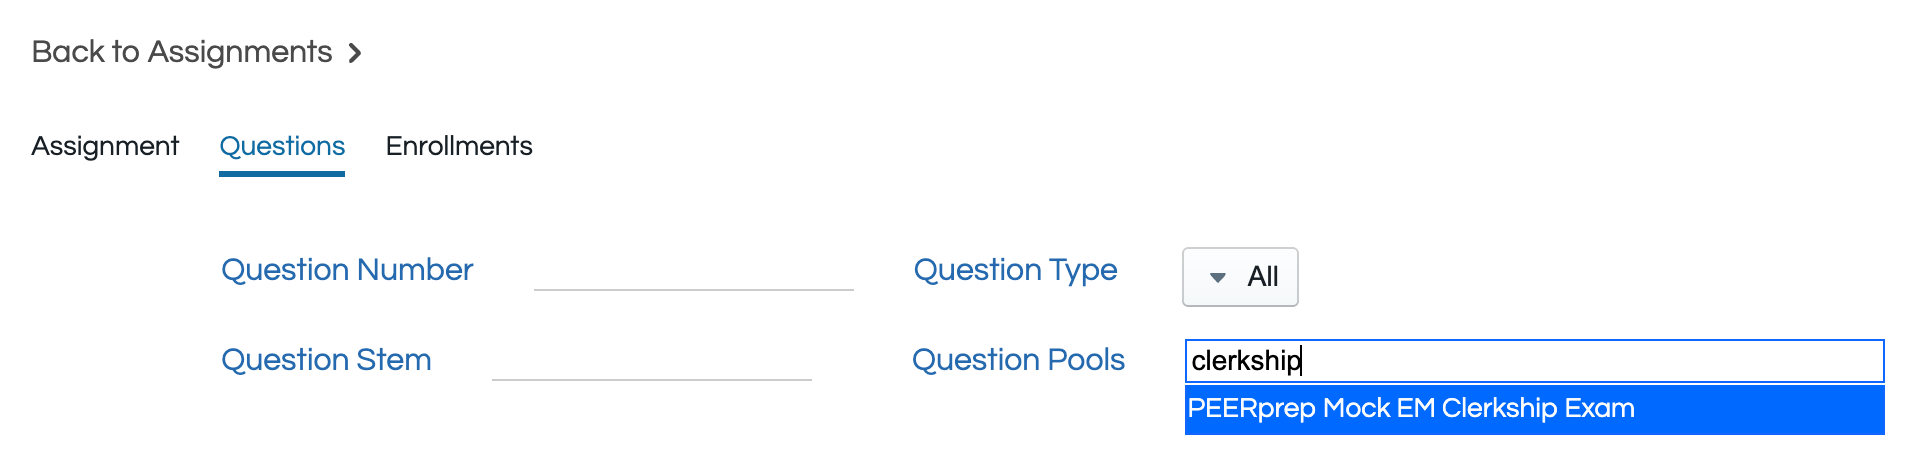Click the Question Stem label
This screenshot has width=1918, height=476.
(326, 360)
